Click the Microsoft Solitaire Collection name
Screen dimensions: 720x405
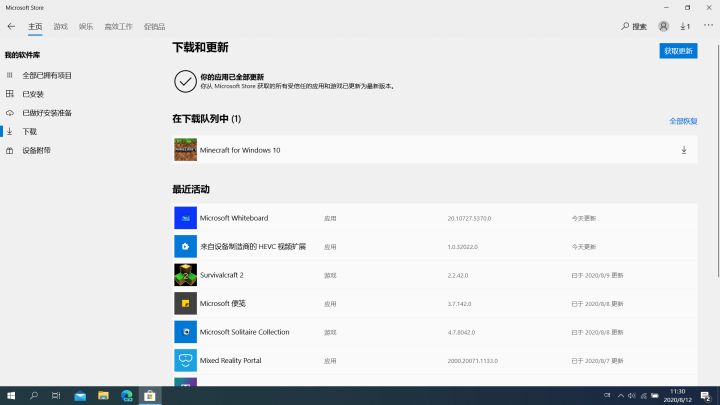[244, 332]
